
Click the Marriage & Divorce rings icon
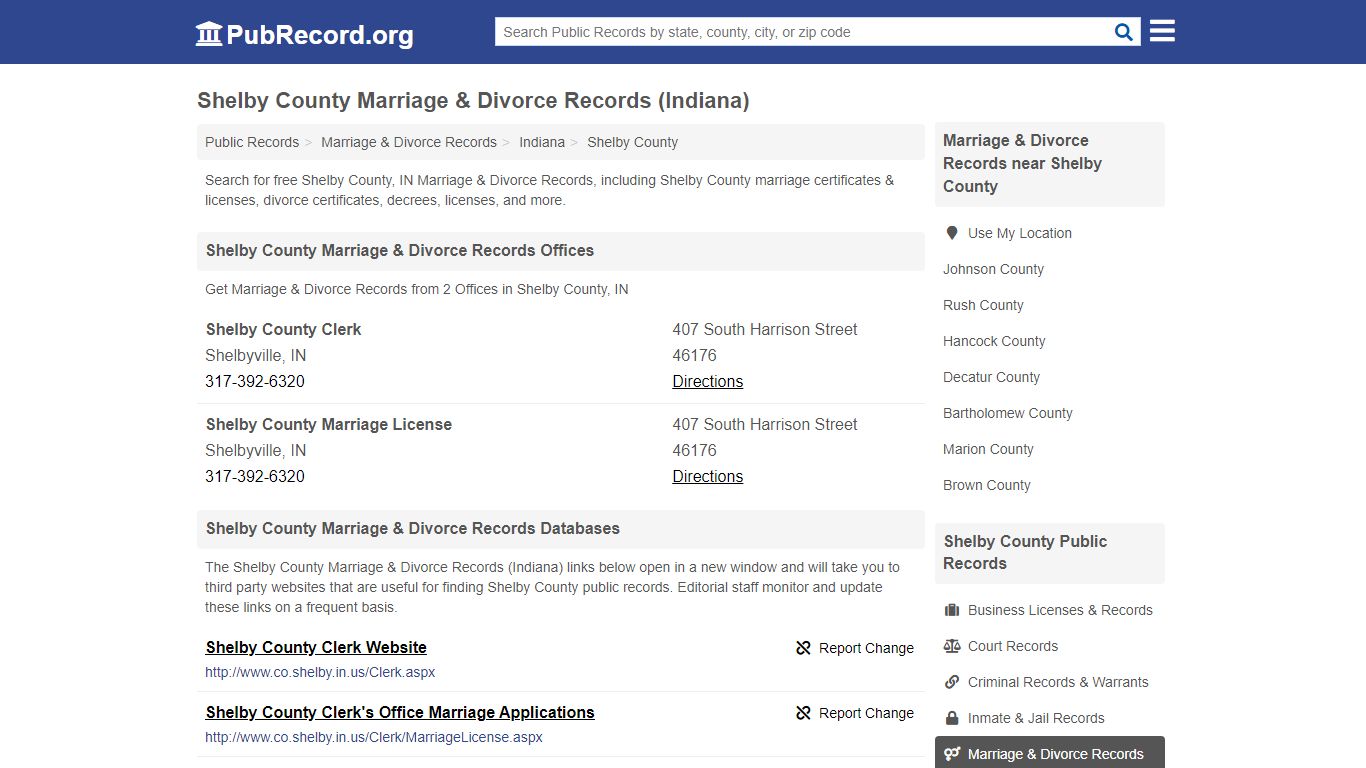[x=952, y=754]
